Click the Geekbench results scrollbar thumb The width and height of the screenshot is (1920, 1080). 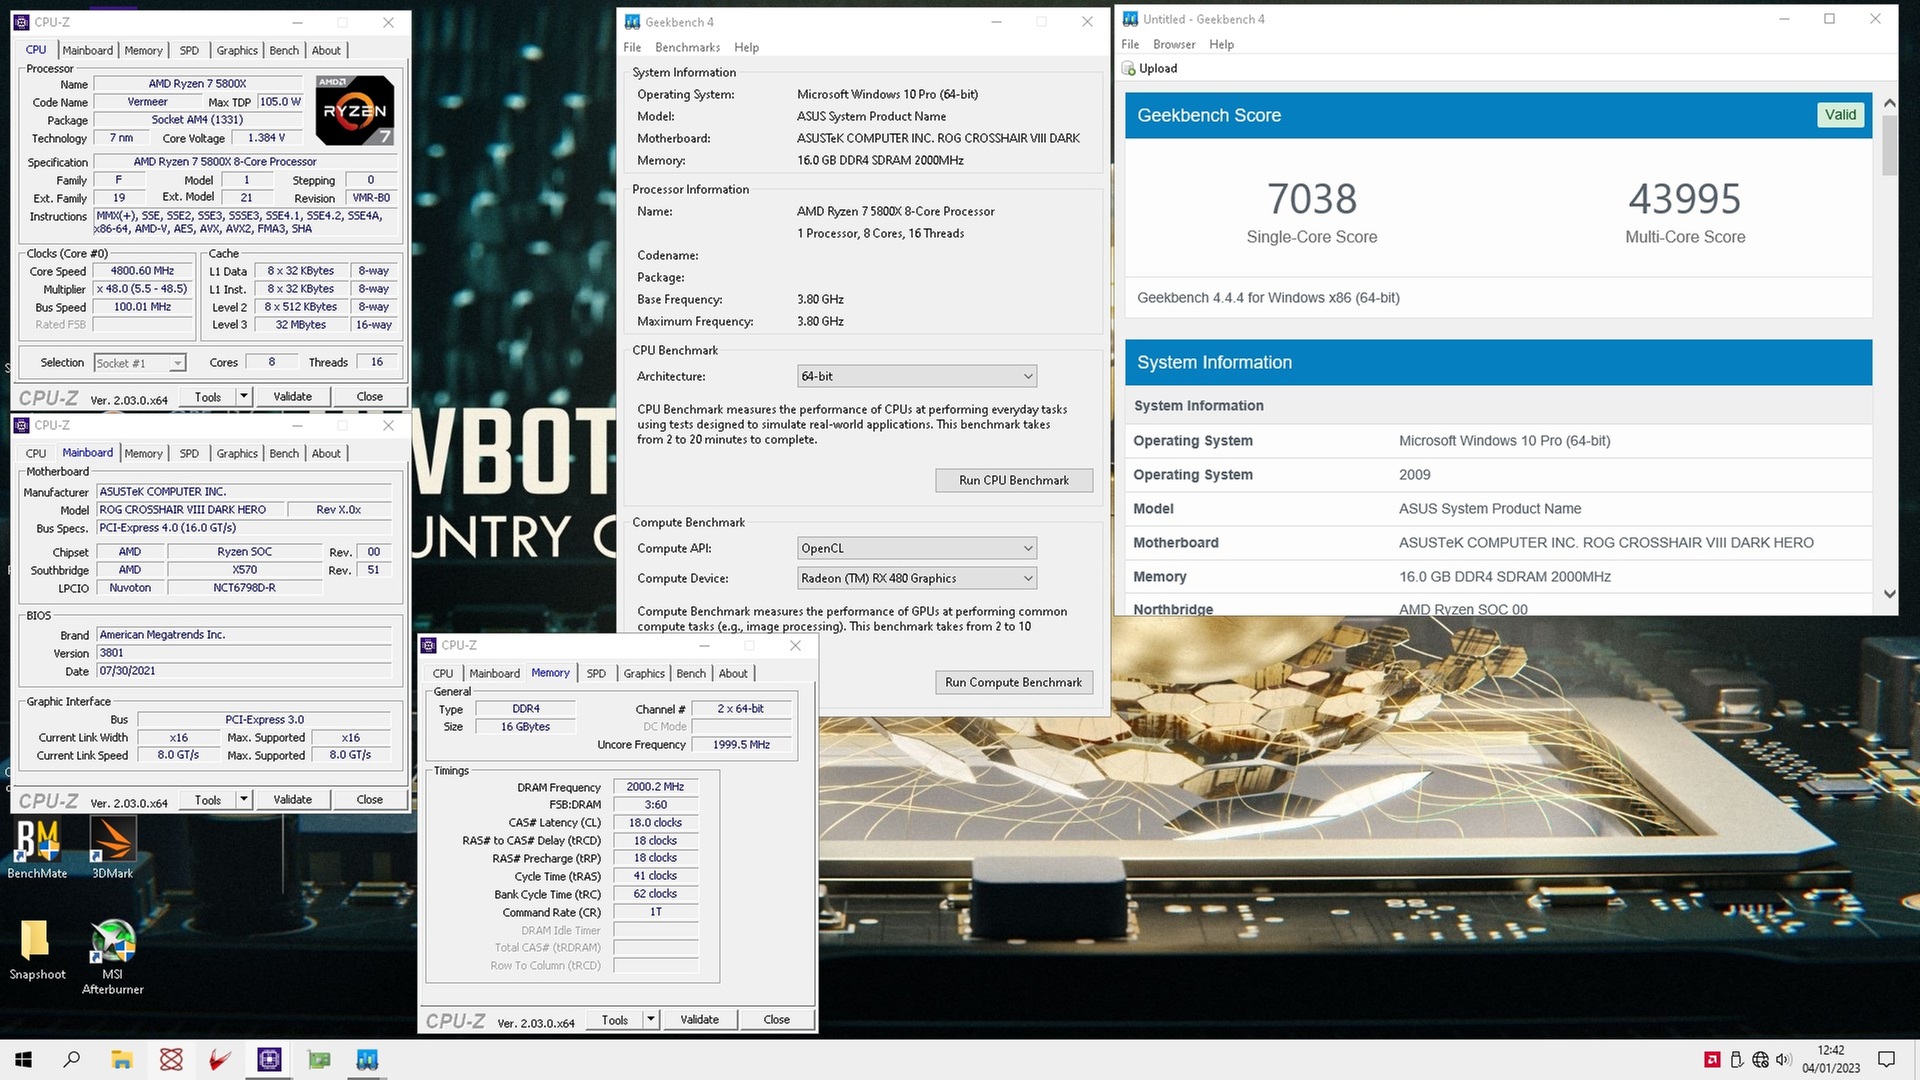click(x=1889, y=146)
